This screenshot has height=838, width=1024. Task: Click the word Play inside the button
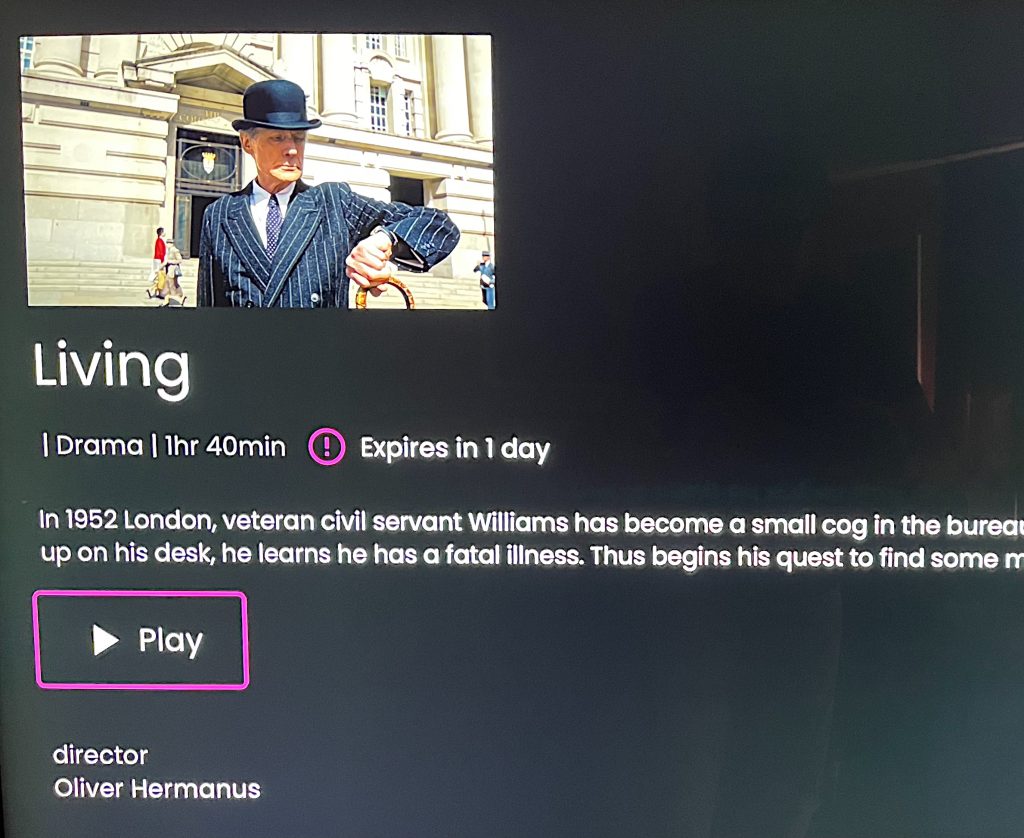click(170, 641)
